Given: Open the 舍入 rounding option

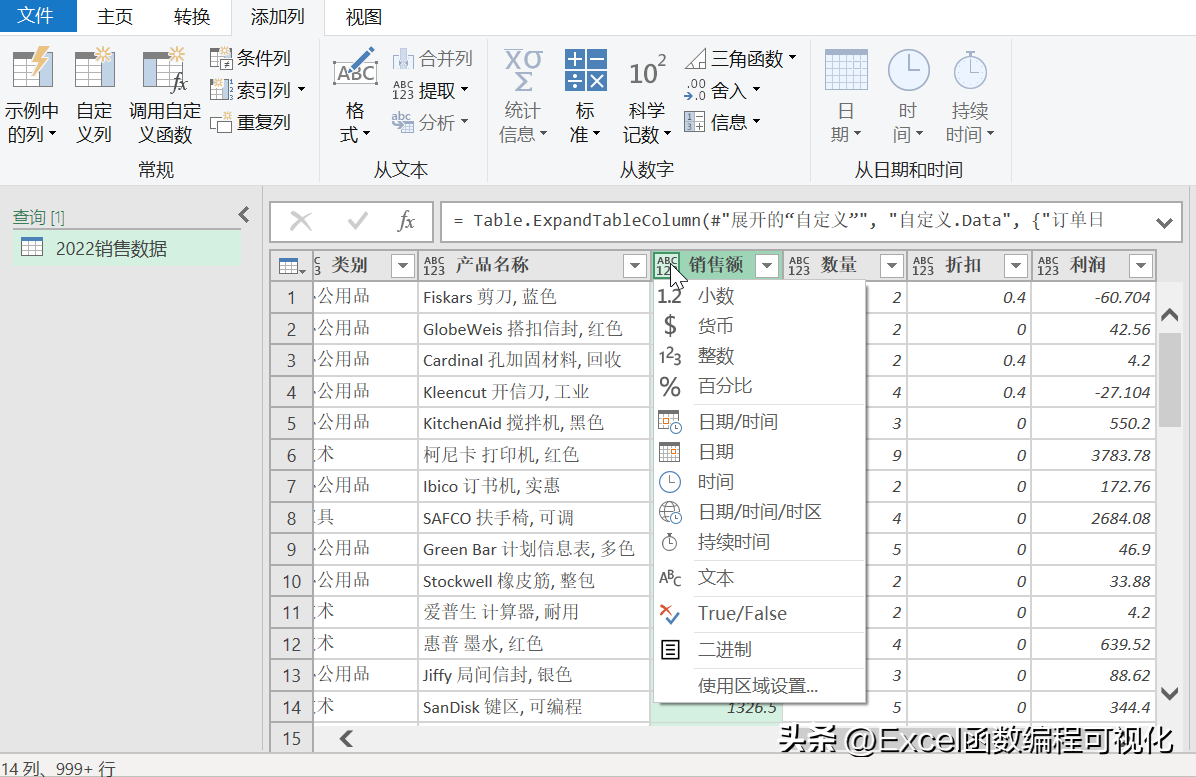Looking at the screenshot, I should tap(722, 91).
